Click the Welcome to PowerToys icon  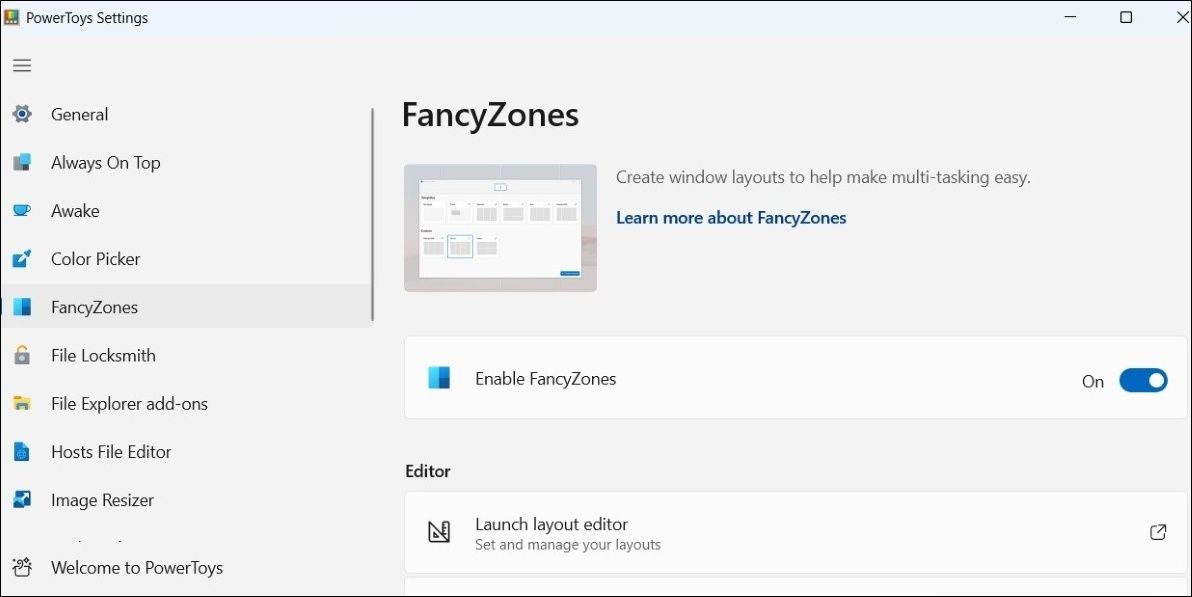[22, 567]
